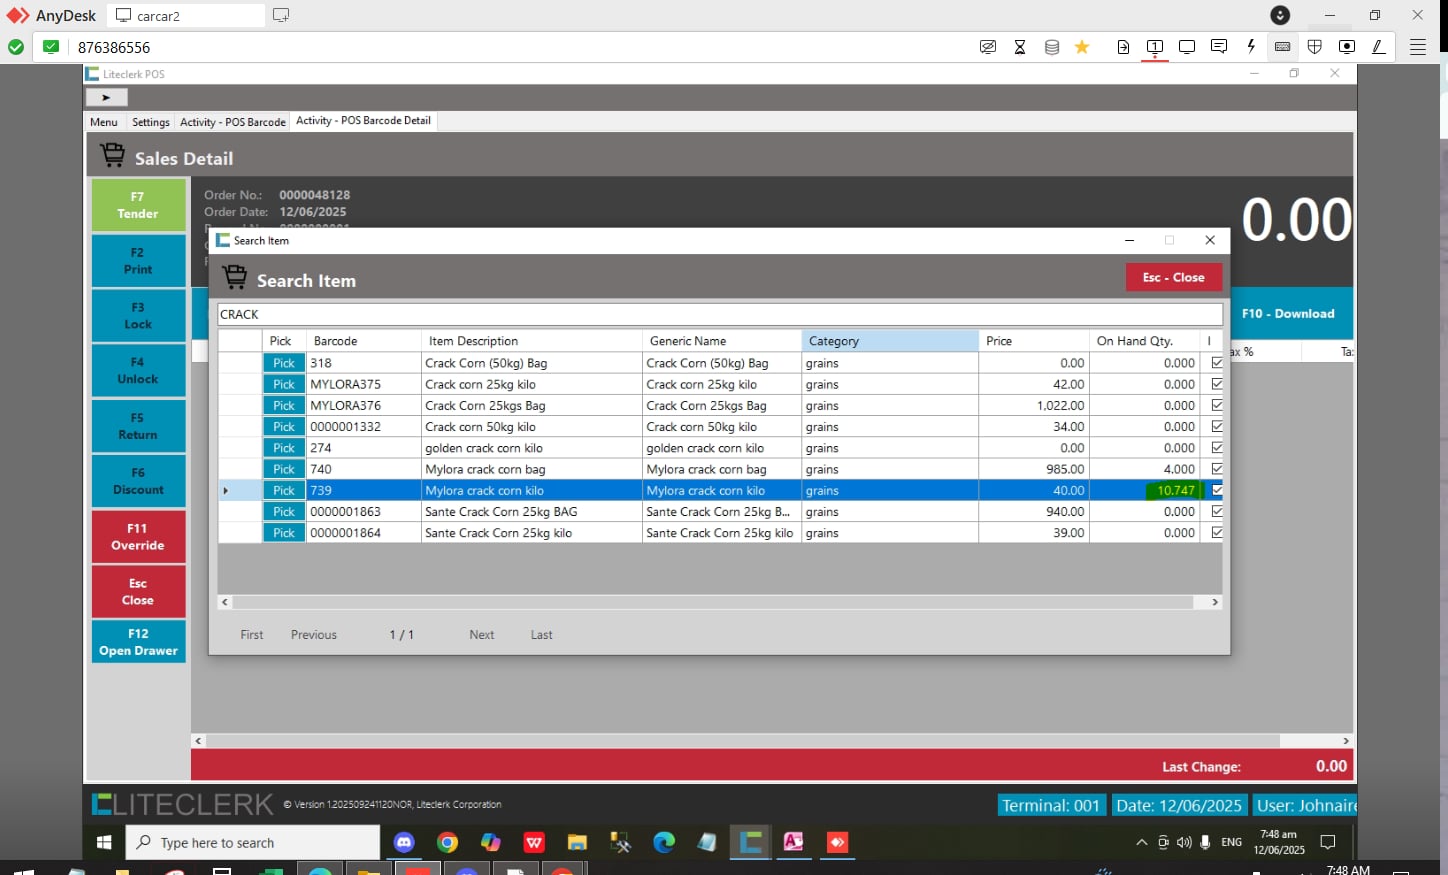Open the AnyDesk hamburger main menu
This screenshot has height=875, width=1448.
(x=1418, y=47)
